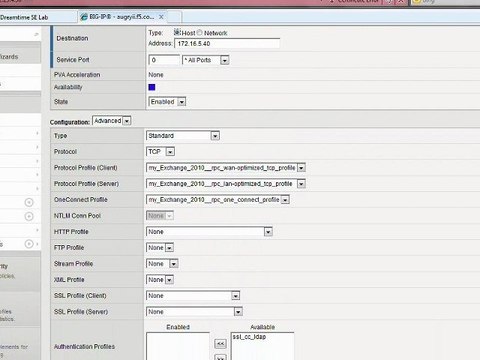Open the FTP Profile dropdown
Screen dimensions: 480x360
click(x=160, y=248)
